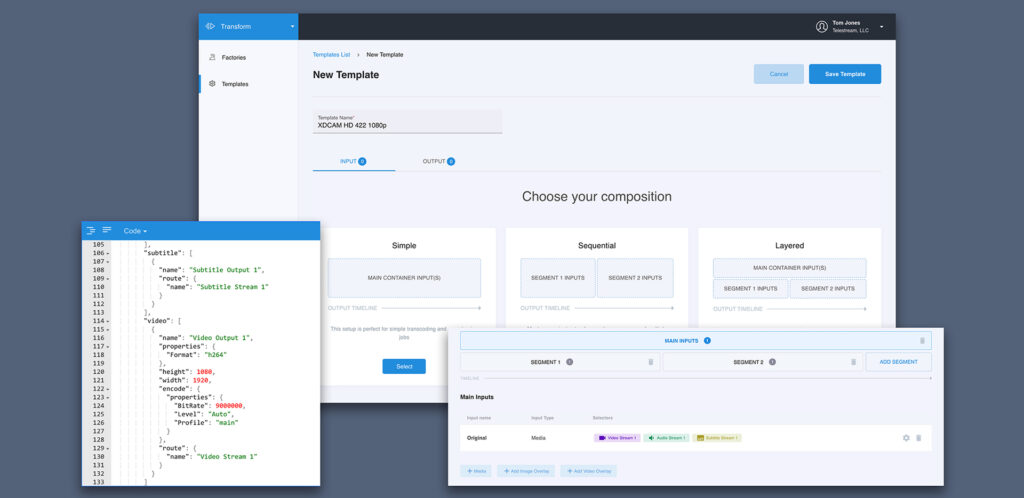Select the SEGMENT 1 block
Screen dimensions: 1024x498
point(560,362)
